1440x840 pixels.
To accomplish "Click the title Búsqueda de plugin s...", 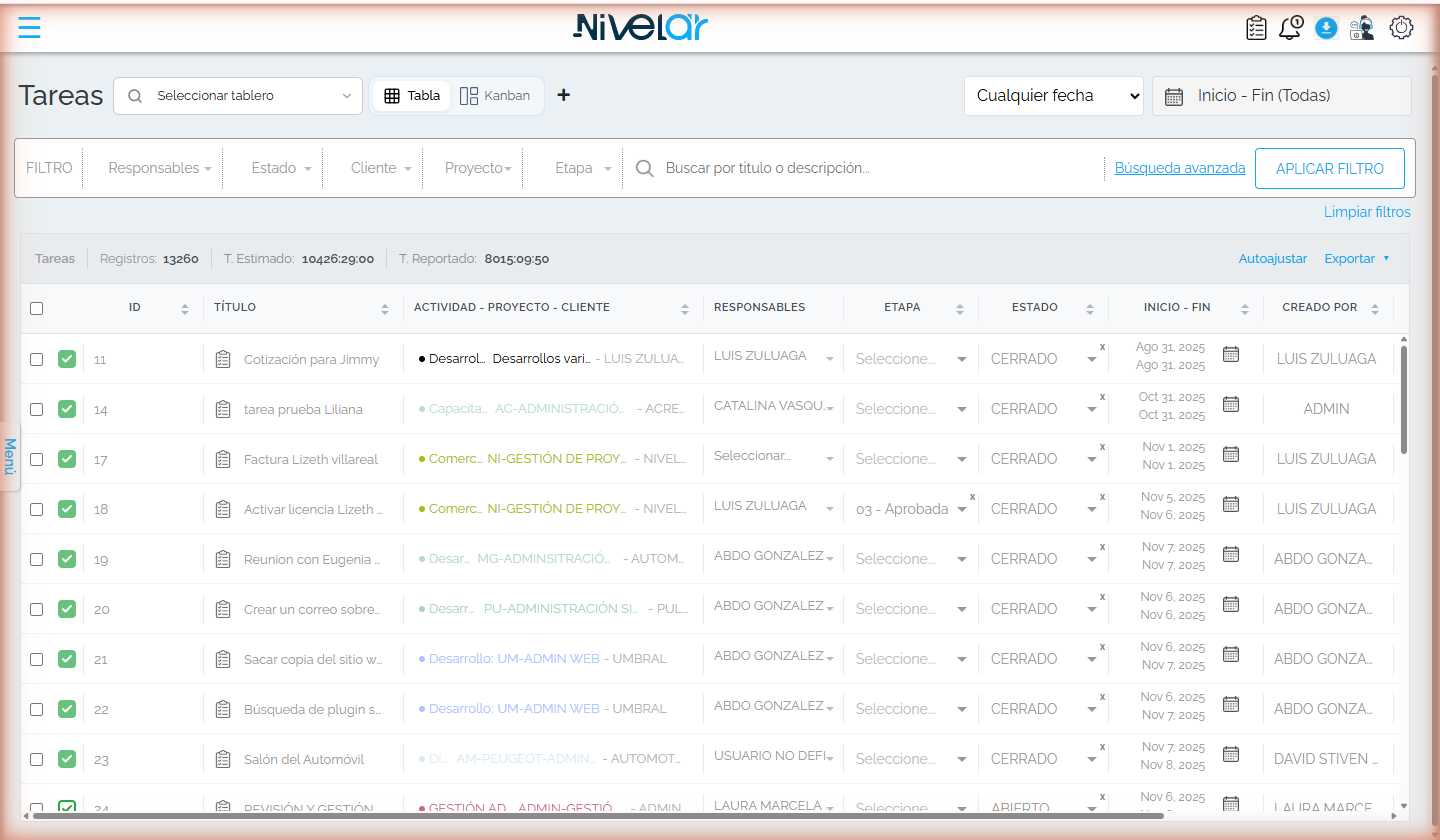I will pyautogui.click(x=313, y=709).
